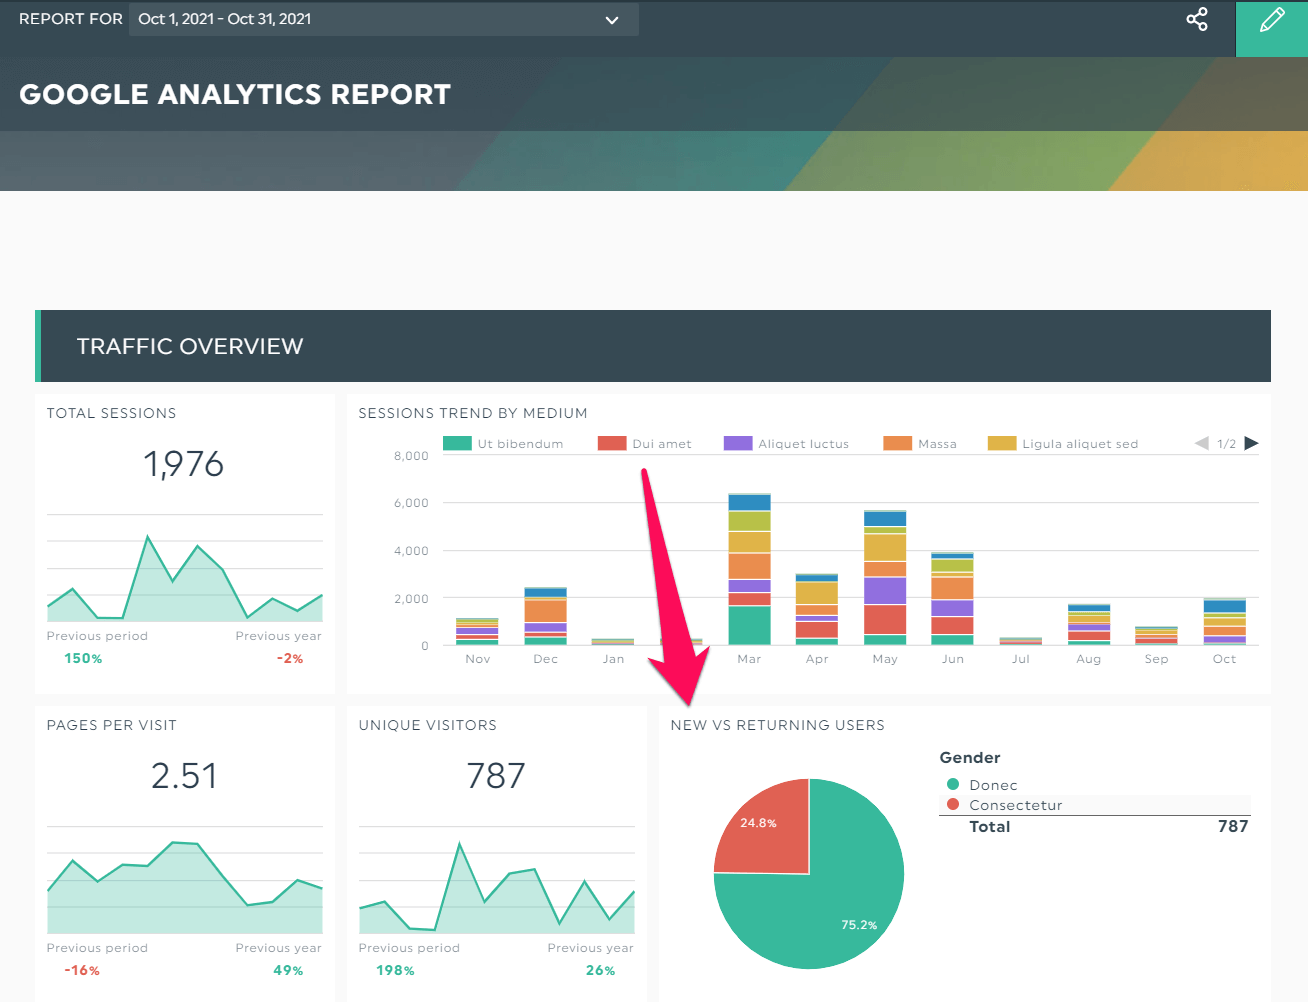Click the 75.2% teal pie slice
1308x1002 pixels.
click(x=830, y=900)
